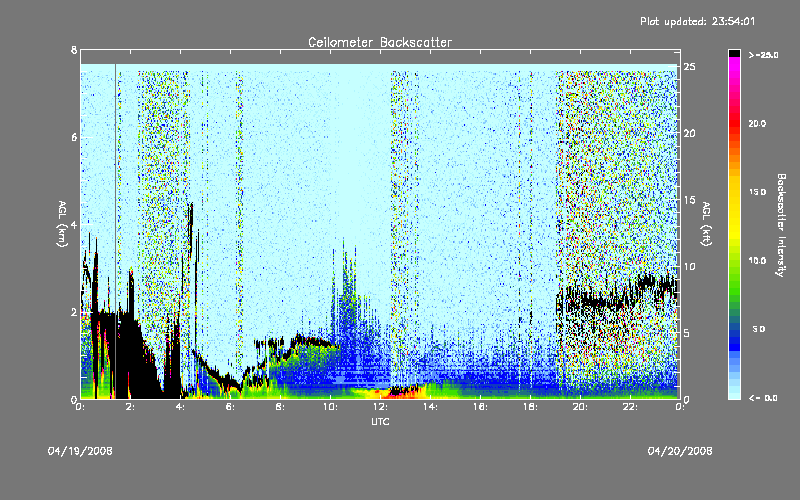This screenshot has width=800, height=500.
Task: Click the 22: hour tick on x-axis
Action: tap(630, 407)
